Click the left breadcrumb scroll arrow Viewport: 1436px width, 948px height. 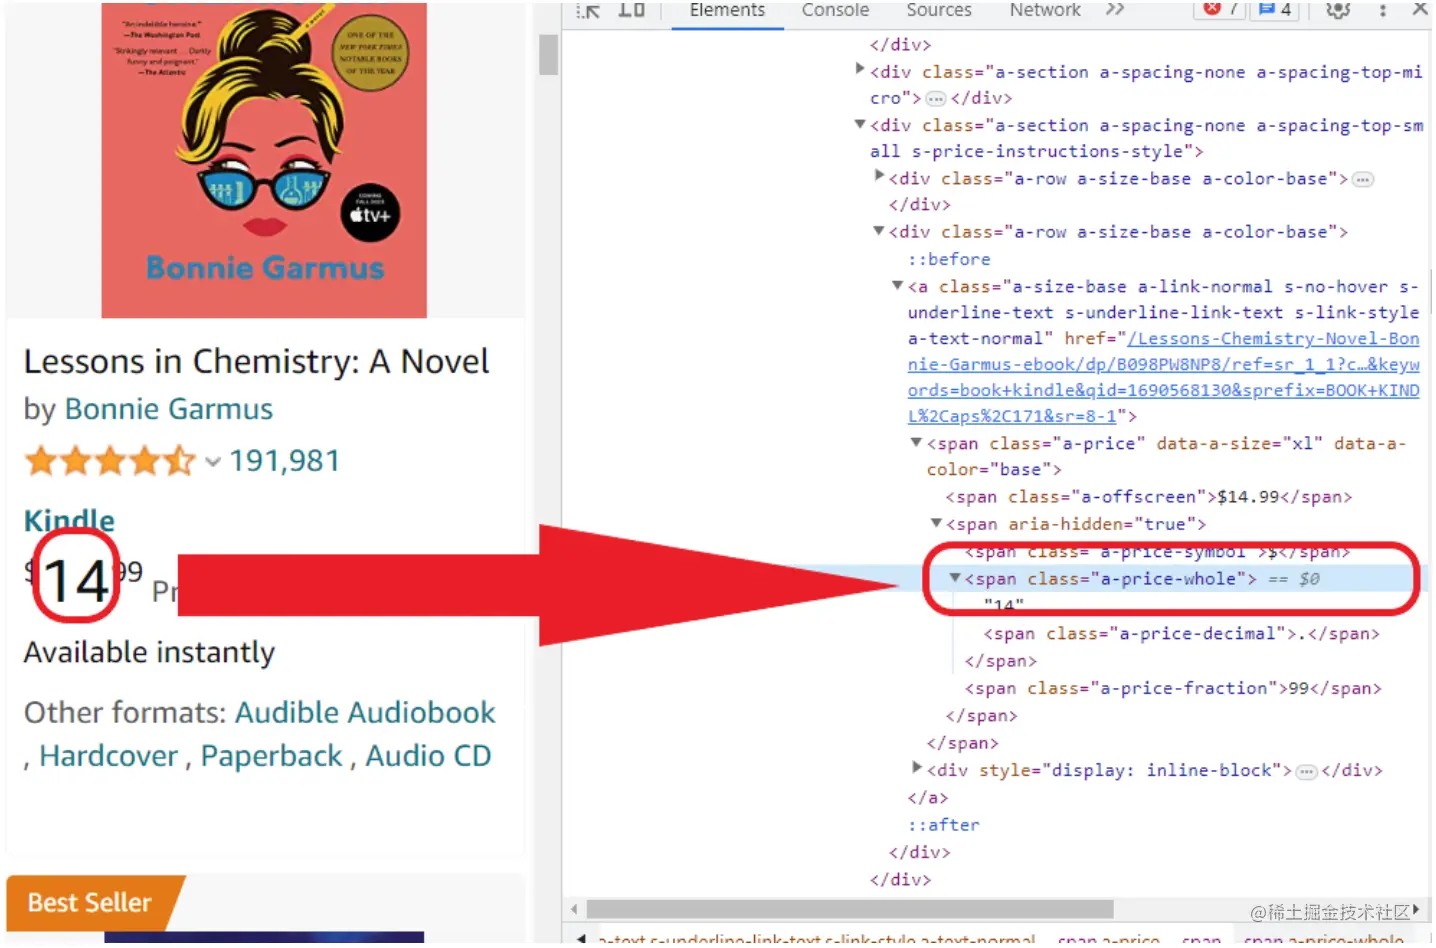(581, 939)
